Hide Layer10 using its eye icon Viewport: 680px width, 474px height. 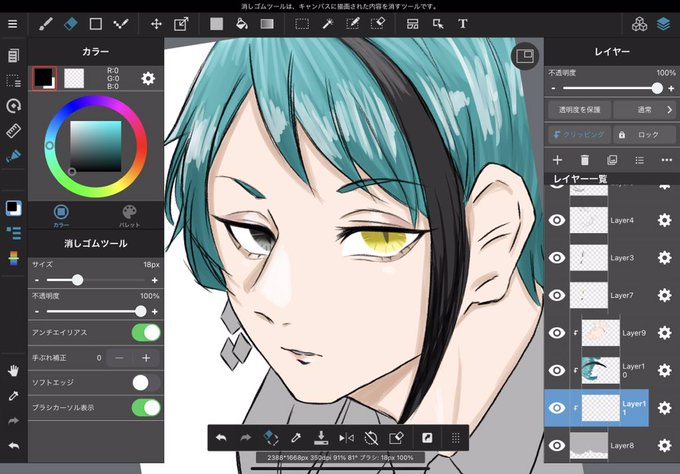pyautogui.click(x=557, y=370)
